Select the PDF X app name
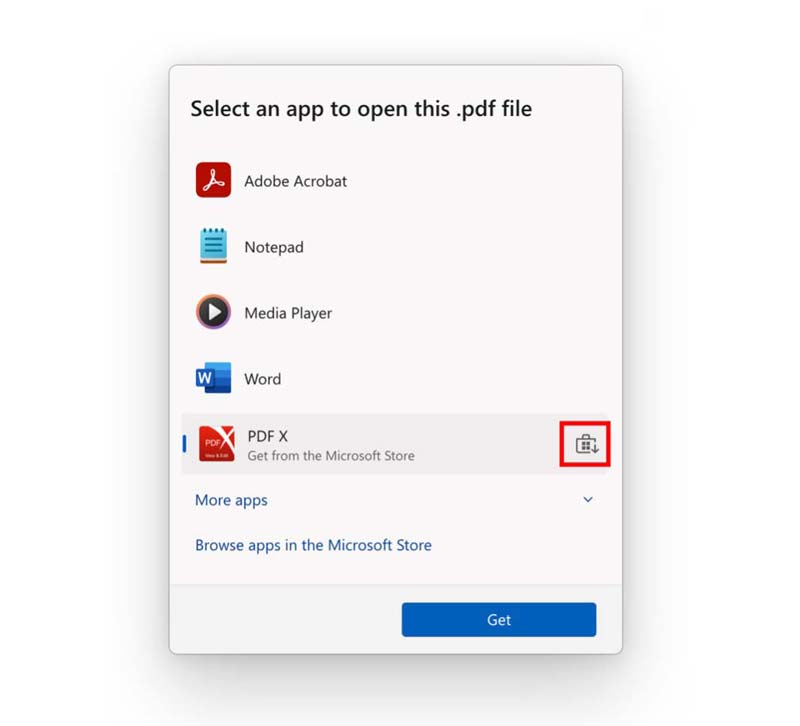 click(268, 436)
